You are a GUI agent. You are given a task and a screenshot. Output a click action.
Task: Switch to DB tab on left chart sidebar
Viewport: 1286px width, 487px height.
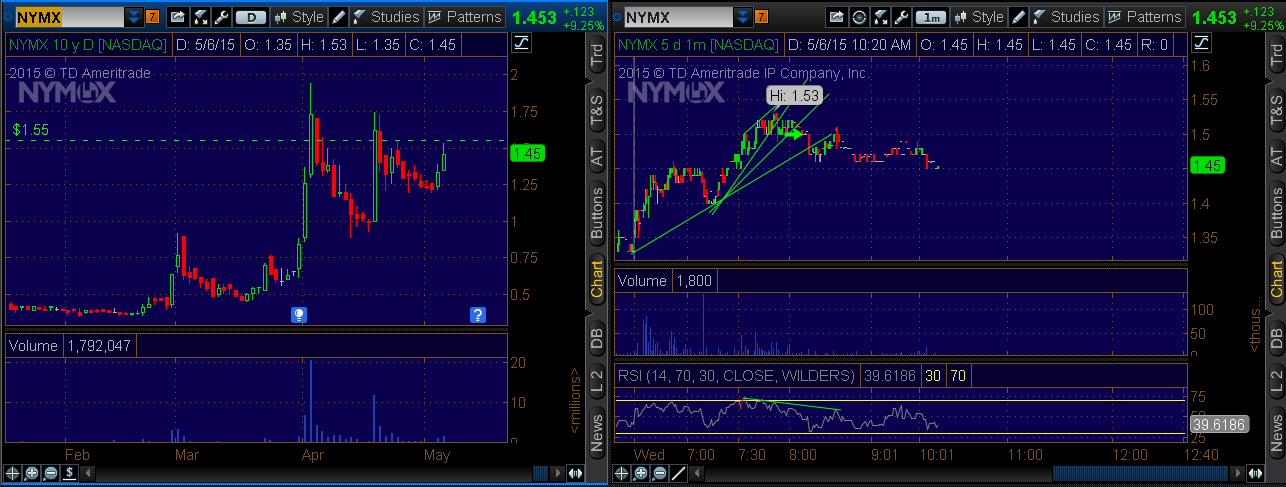(x=597, y=338)
